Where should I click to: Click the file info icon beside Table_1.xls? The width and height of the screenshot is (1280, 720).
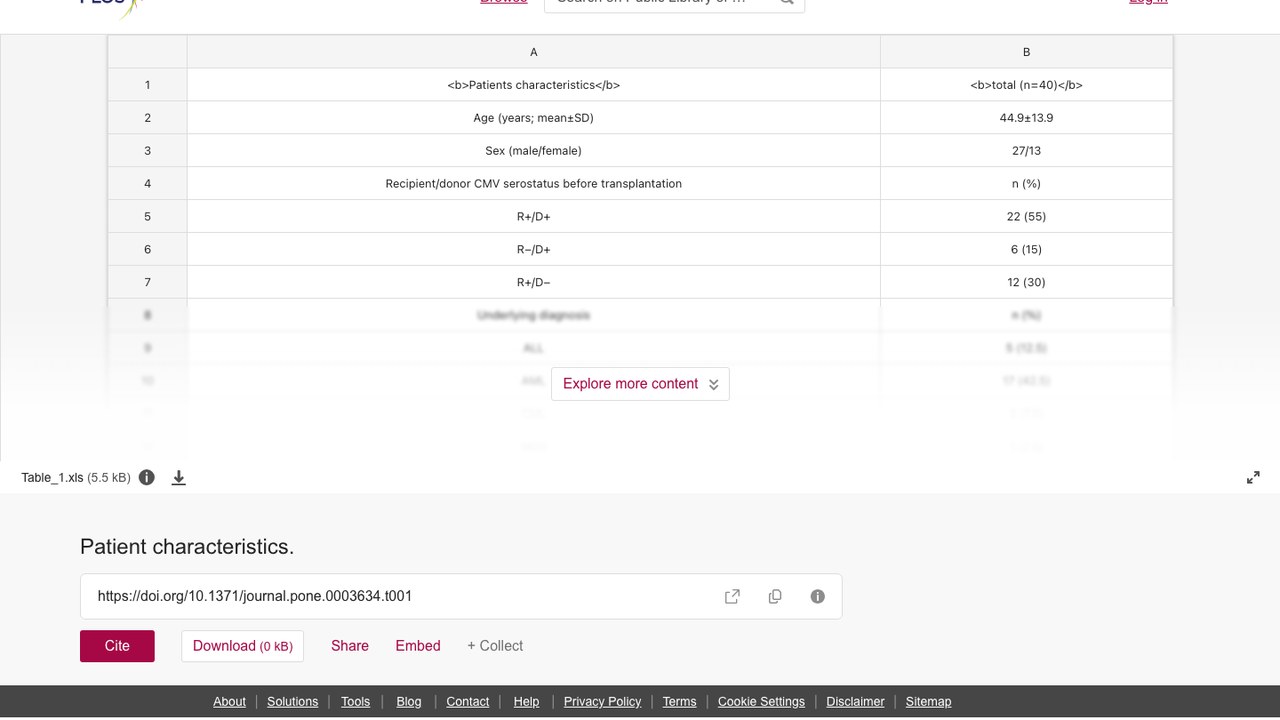(x=147, y=477)
